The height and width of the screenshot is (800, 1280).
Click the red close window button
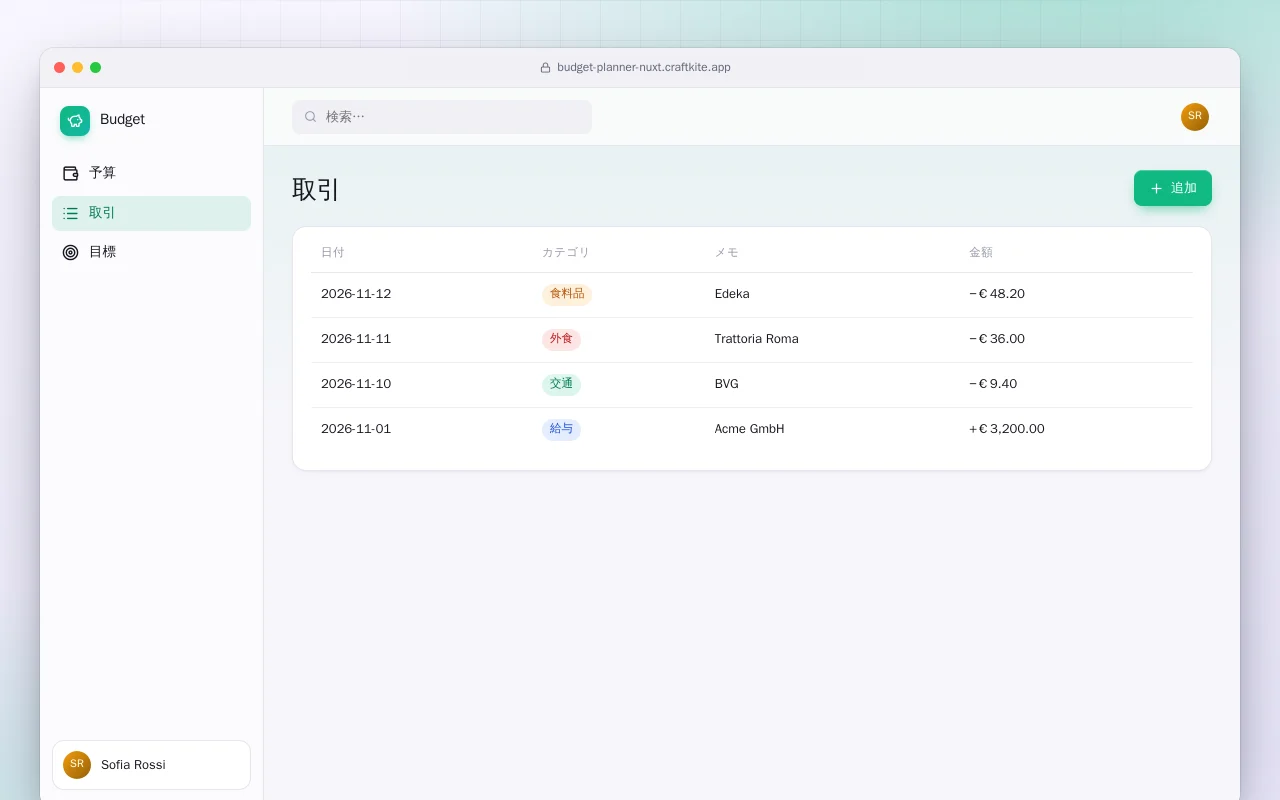click(x=59, y=68)
